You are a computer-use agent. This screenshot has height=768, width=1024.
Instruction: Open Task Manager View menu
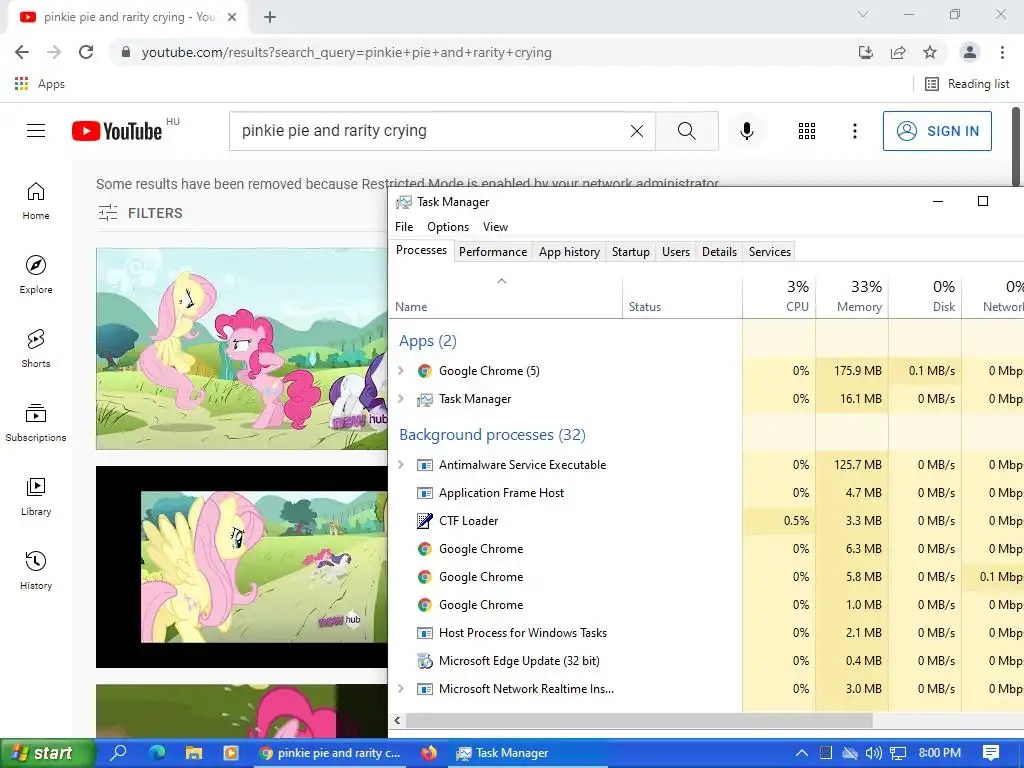click(x=495, y=227)
